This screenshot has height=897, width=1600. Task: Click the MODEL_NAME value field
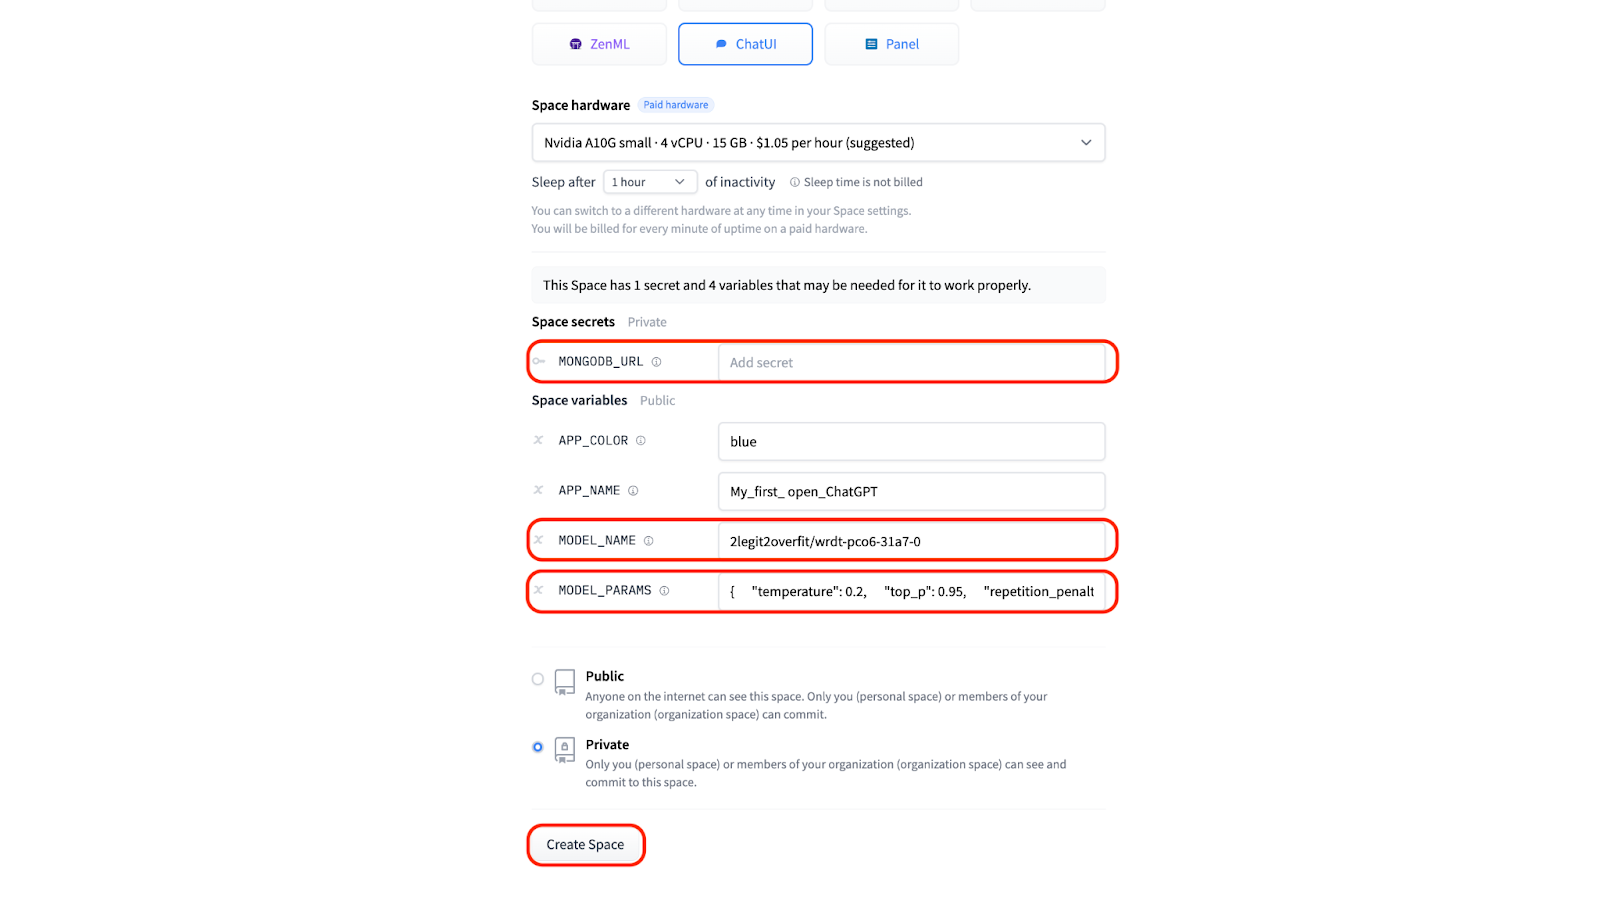[x=910, y=541]
